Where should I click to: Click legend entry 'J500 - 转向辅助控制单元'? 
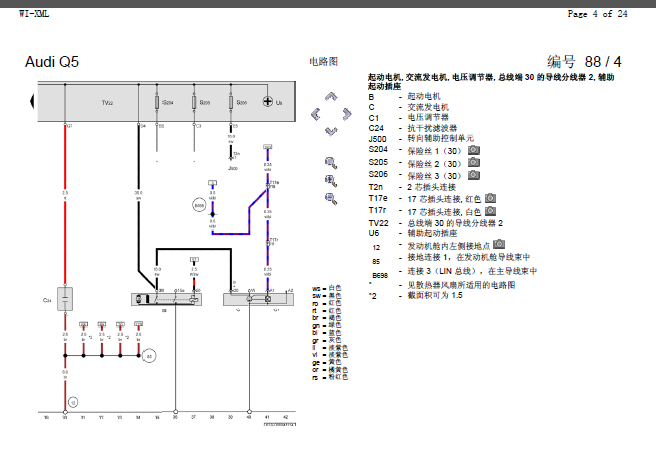tap(421, 138)
